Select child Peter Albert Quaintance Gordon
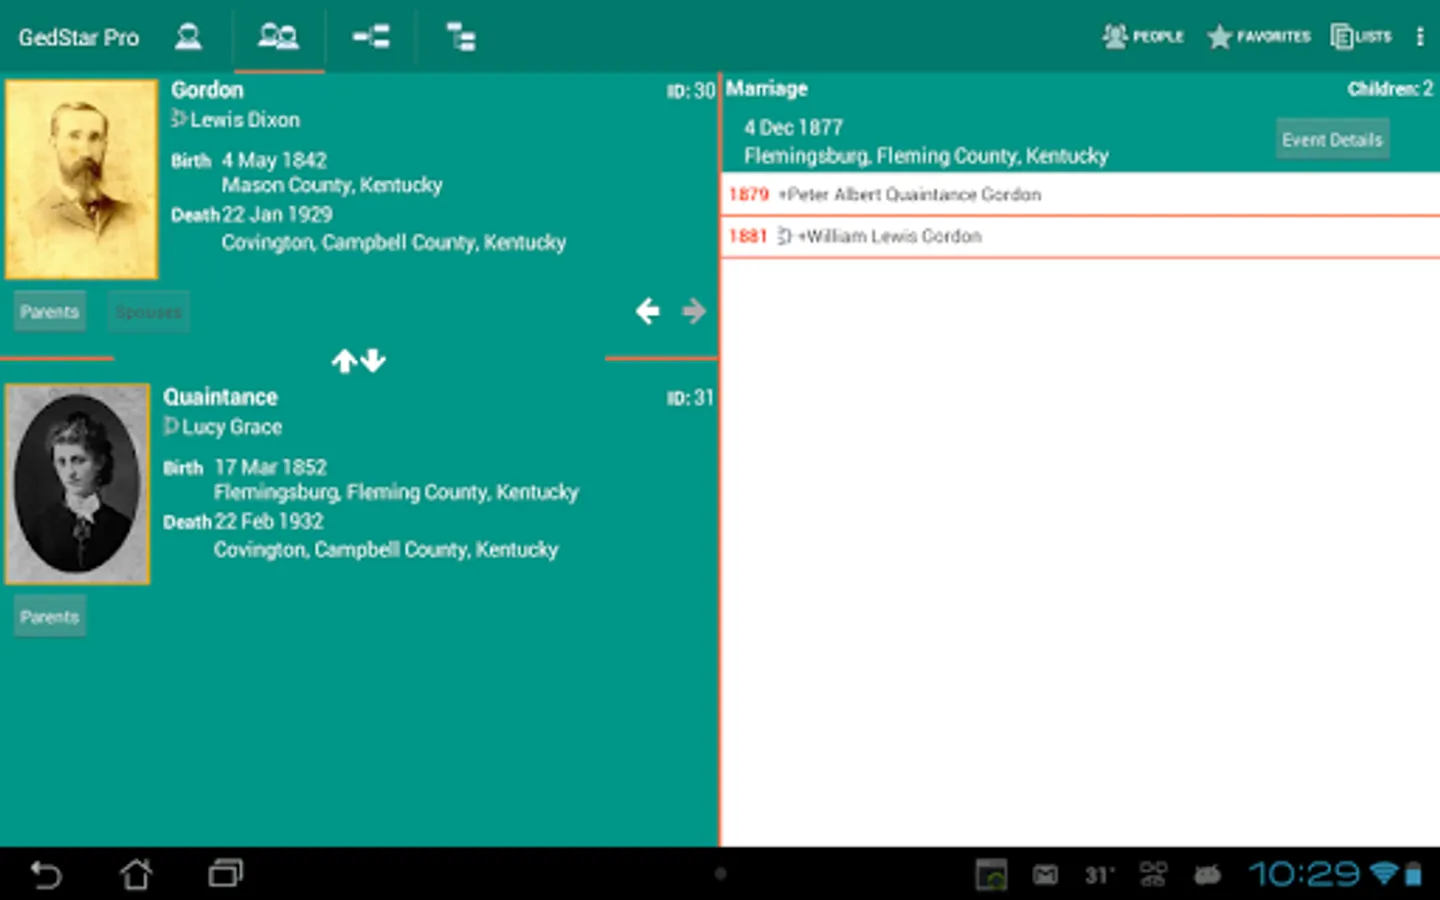Viewport: 1440px width, 900px height. pyautogui.click(x=1080, y=194)
